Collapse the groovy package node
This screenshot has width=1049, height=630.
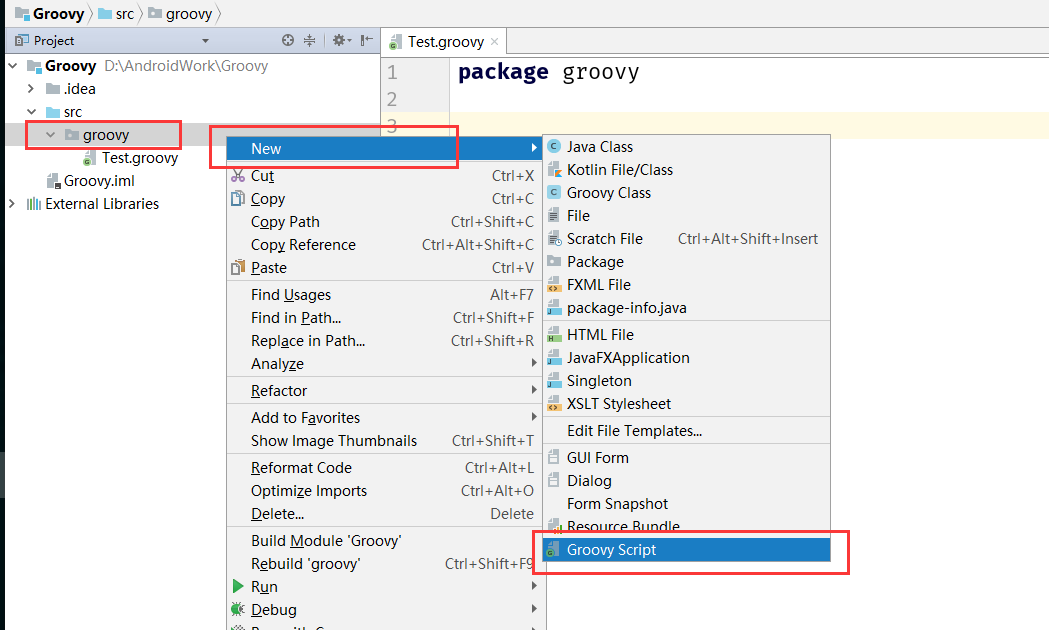pyautogui.click(x=50, y=134)
